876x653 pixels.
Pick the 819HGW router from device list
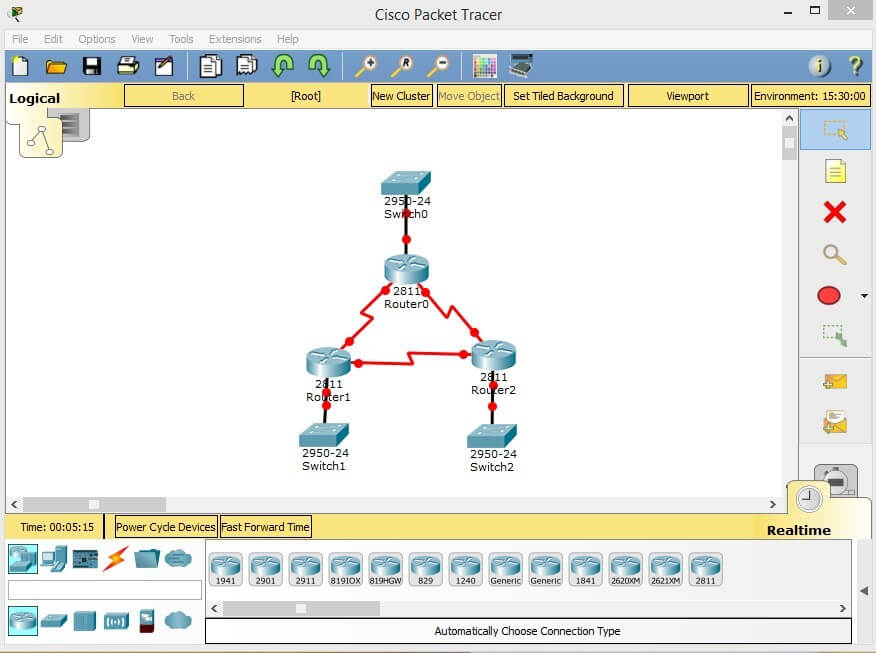[x=385, y=569]
